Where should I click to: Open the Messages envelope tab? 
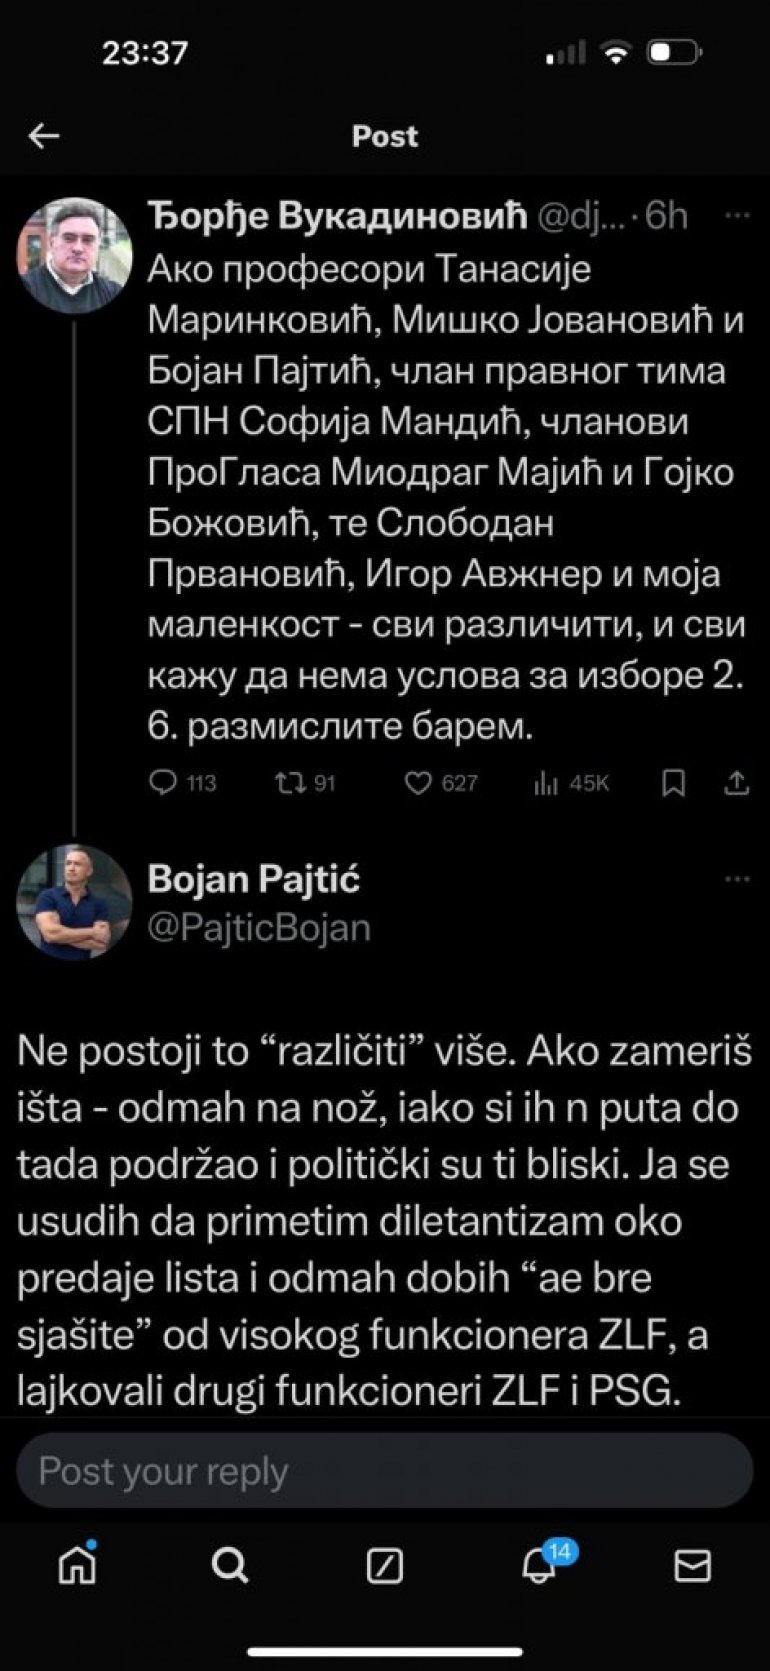(692, 1565)
